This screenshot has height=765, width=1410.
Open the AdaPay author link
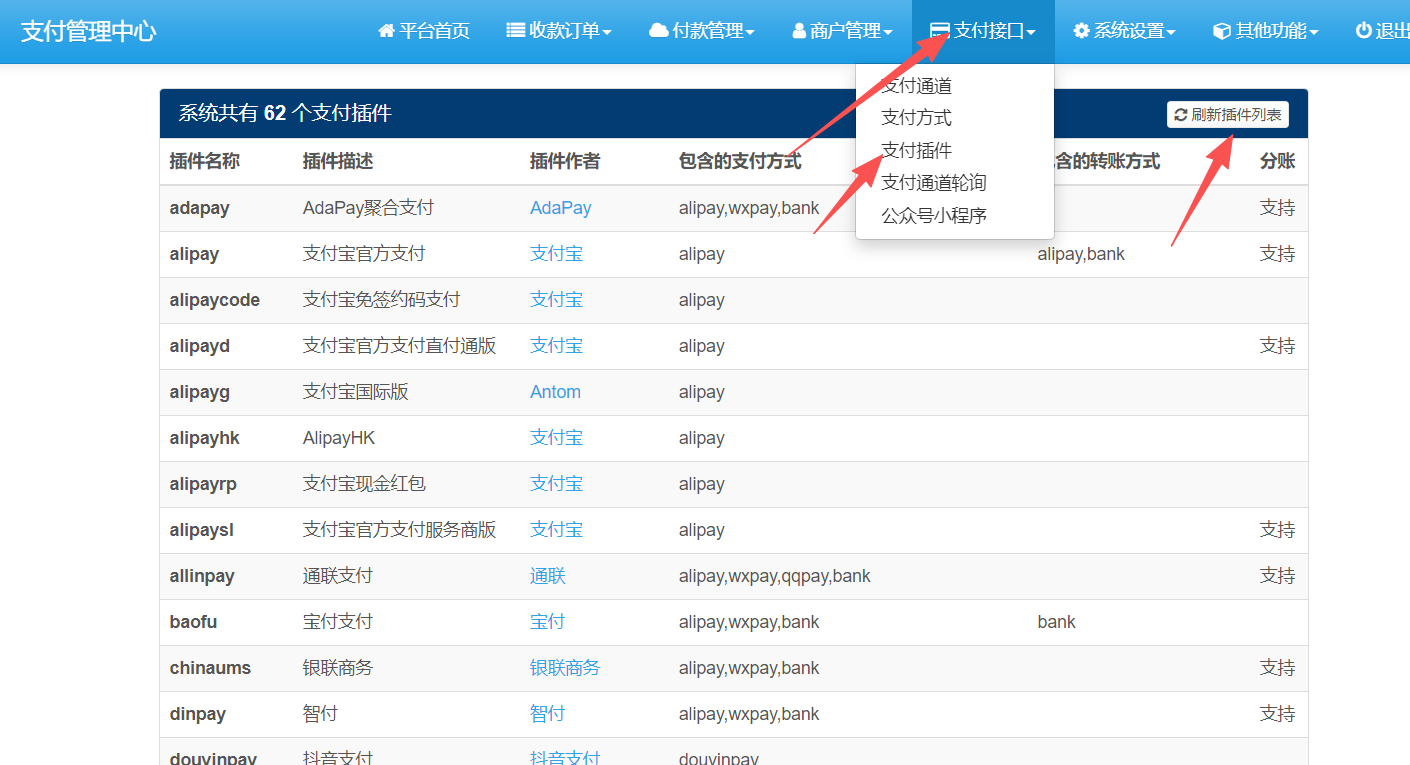tap(560, 207)
